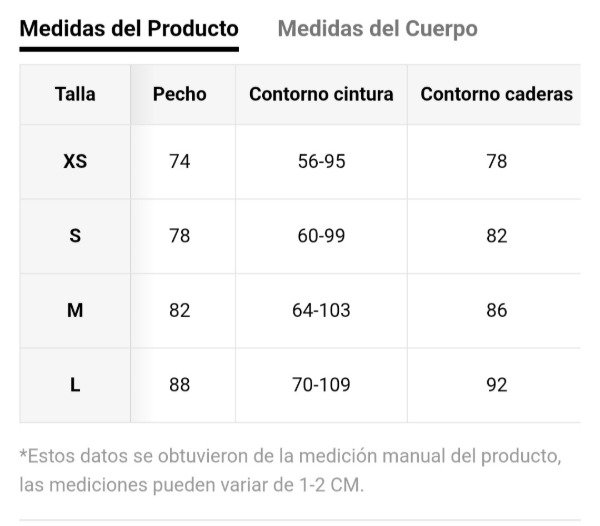Click the Pecho column header
The height and width of the screenshot is (526, 600).
(x=180, y=94)
